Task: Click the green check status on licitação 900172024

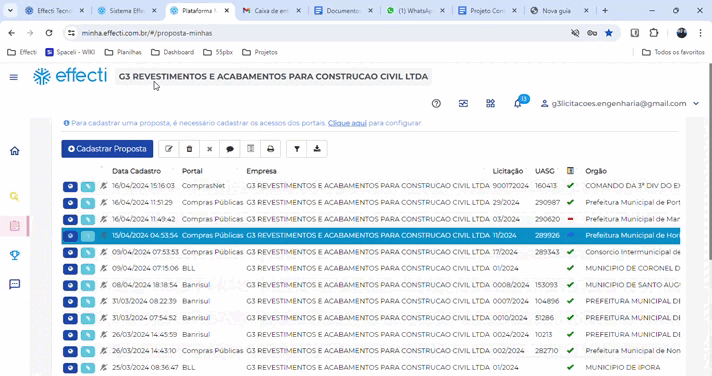Action: click(x=570, y=186)
